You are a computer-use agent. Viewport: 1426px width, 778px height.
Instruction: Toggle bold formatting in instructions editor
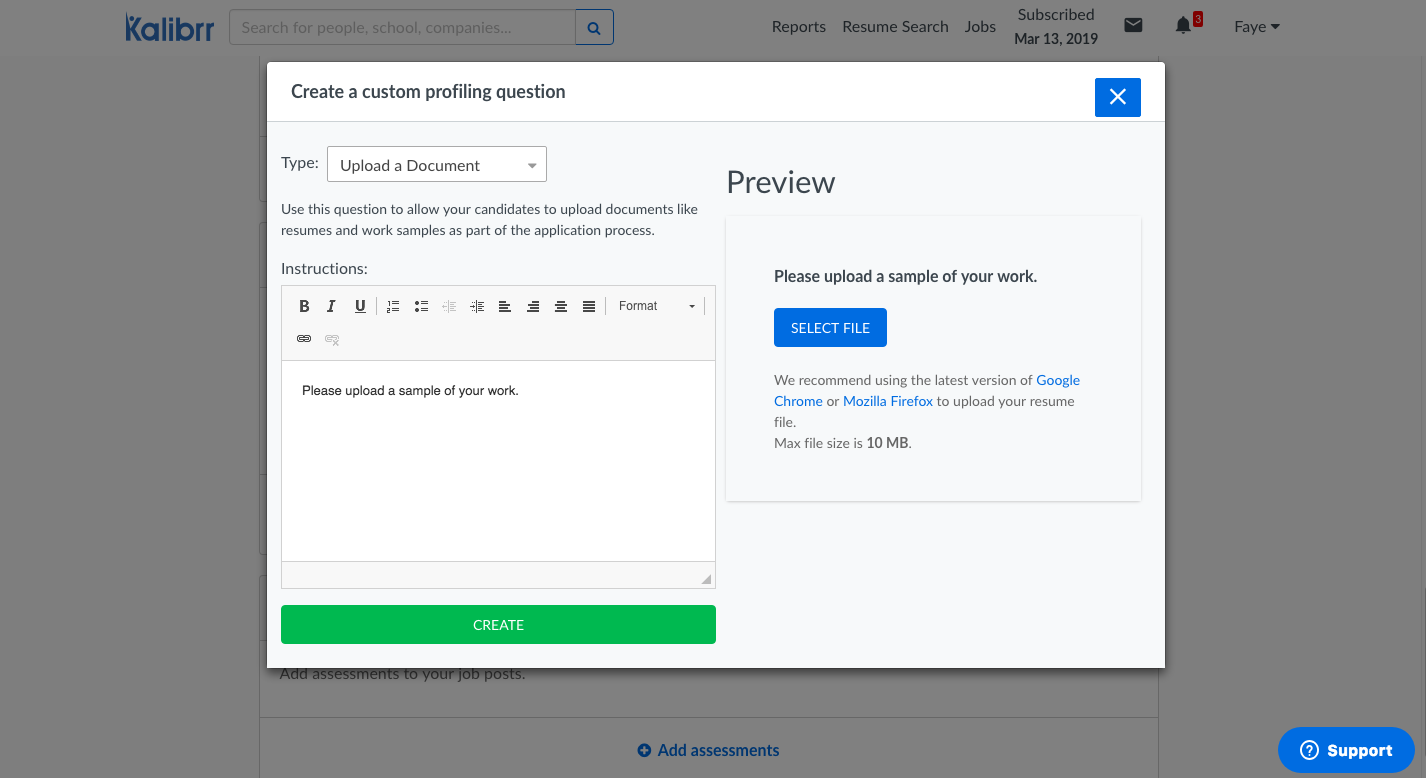(x=304, y=306)
